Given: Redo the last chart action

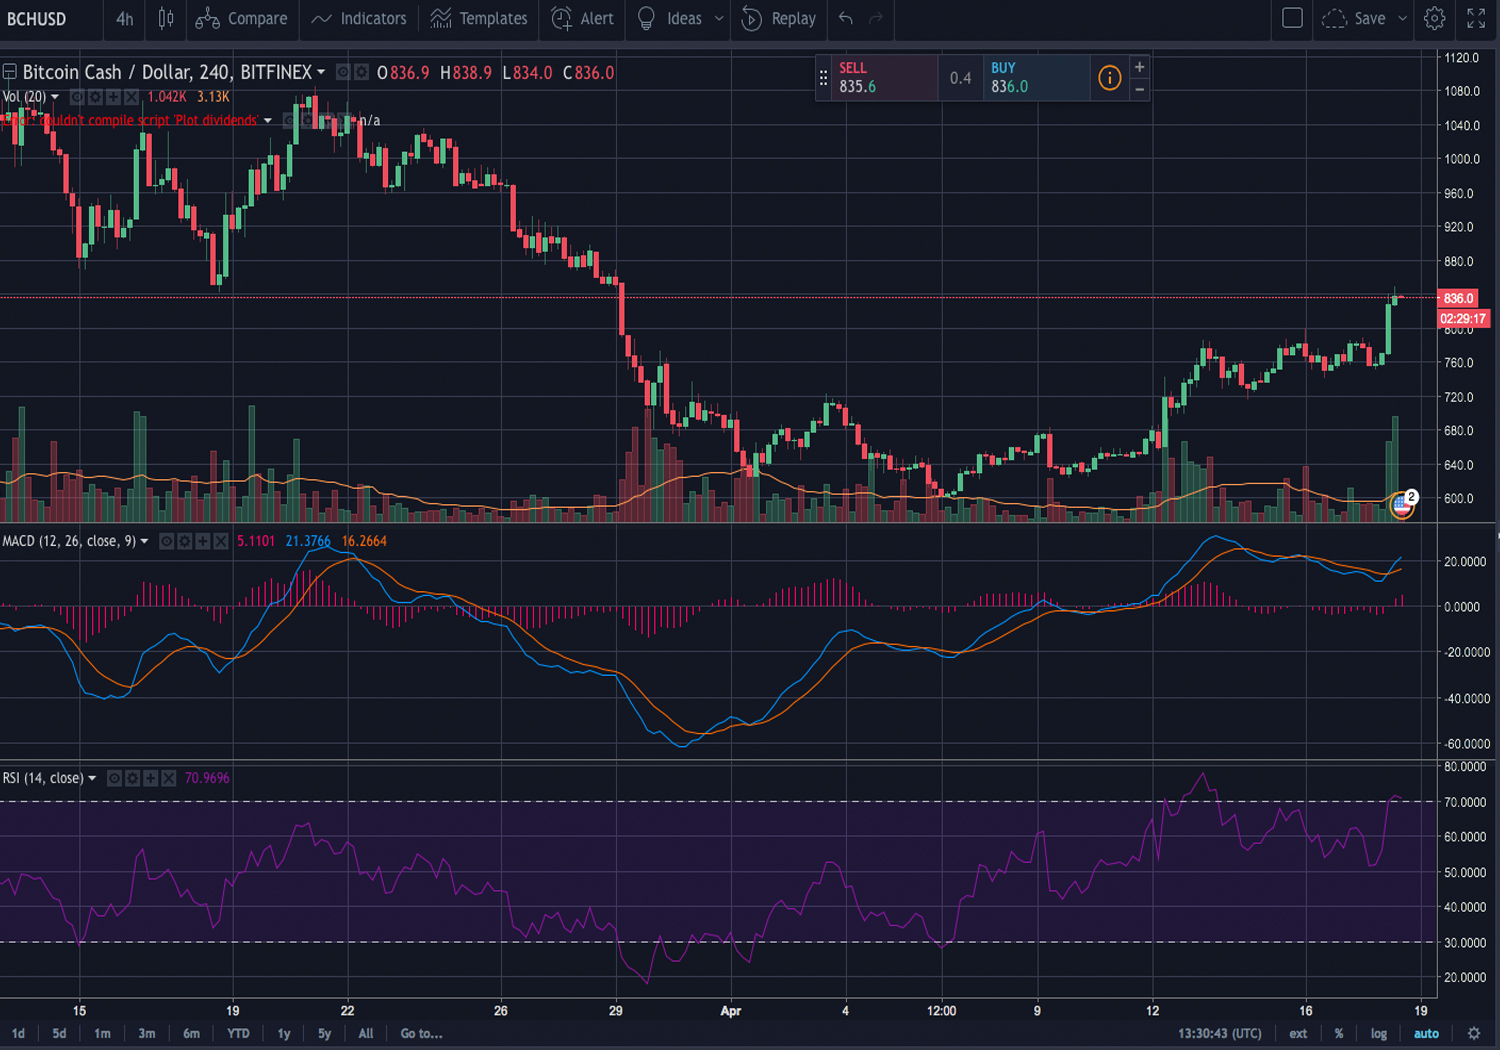Looking at the screenshot, I should [x=876, y=18].
